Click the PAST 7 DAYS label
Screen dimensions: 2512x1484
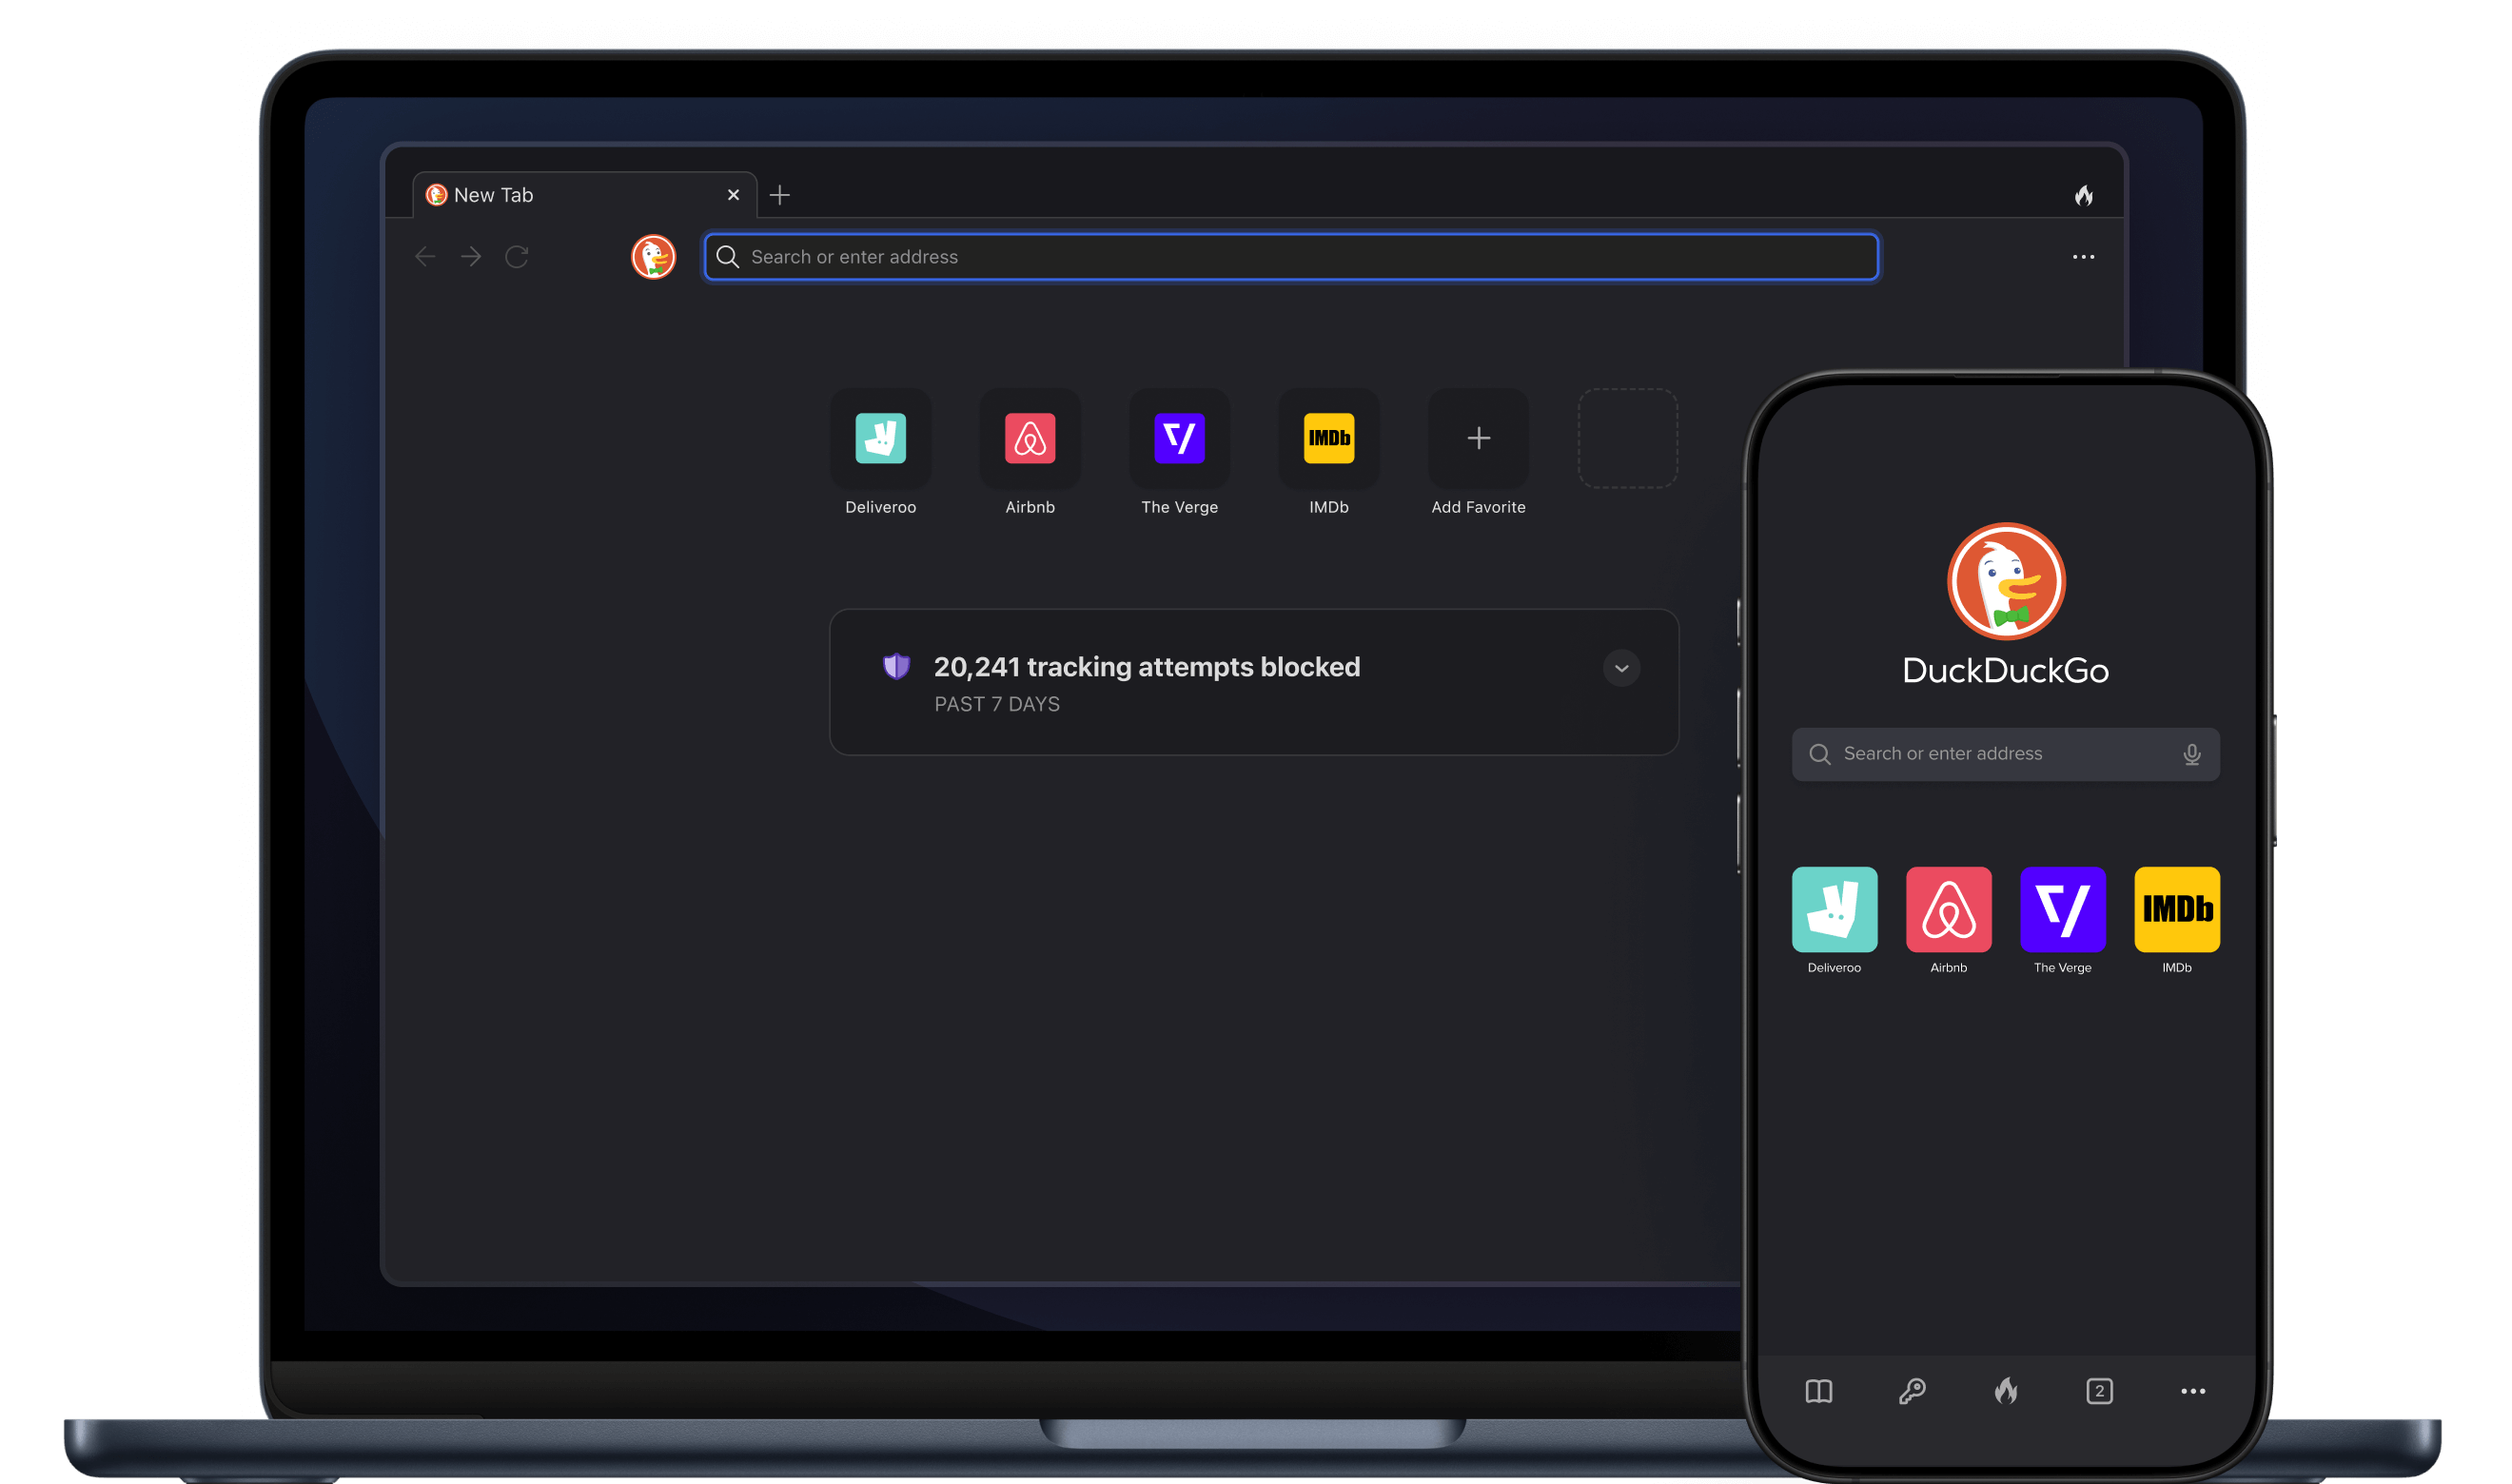point(996,704)
